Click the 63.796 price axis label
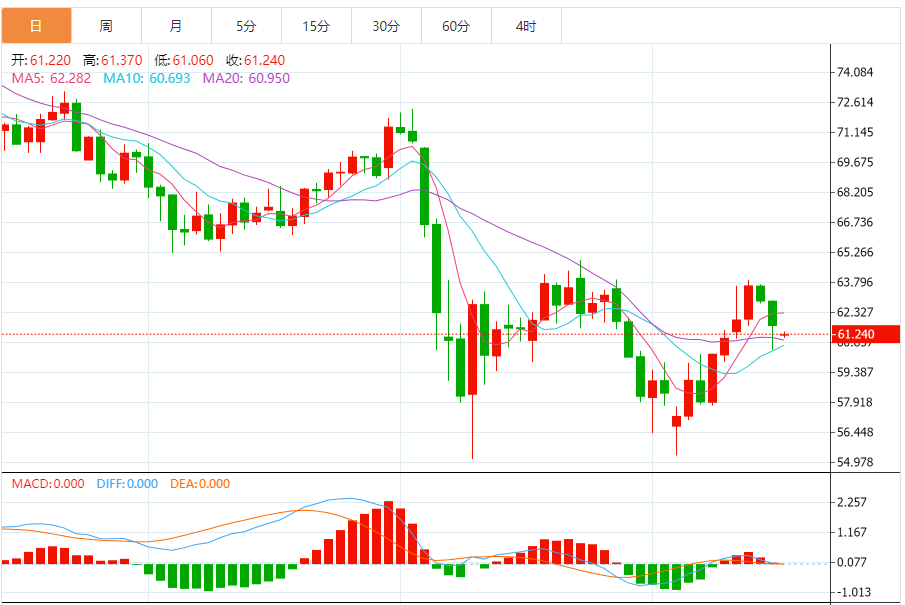This screenshot has width=905, height=605. (x=855, y=282)
